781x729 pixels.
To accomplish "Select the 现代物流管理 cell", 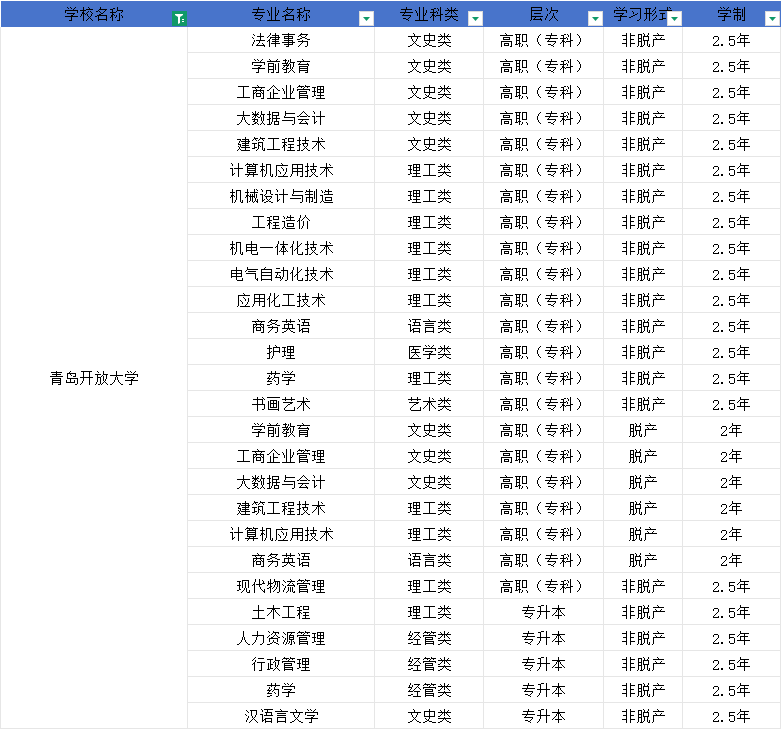I will (x=281, y=586).
